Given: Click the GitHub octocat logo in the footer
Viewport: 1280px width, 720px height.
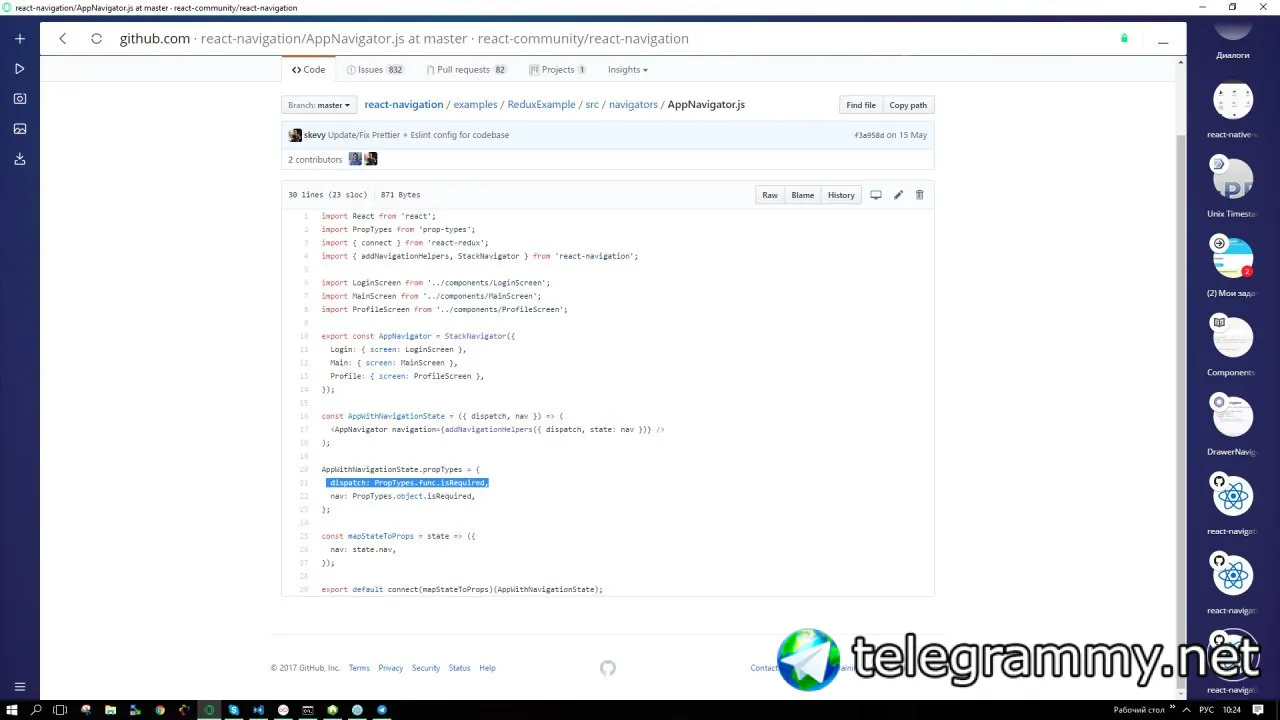Looking at the screenshot, I should [x=608, y=668].
